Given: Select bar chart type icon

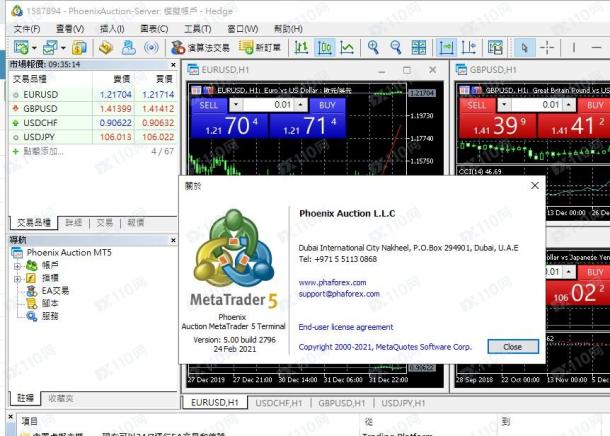Looking at the screenshot, I should click(x=301, y=47).
